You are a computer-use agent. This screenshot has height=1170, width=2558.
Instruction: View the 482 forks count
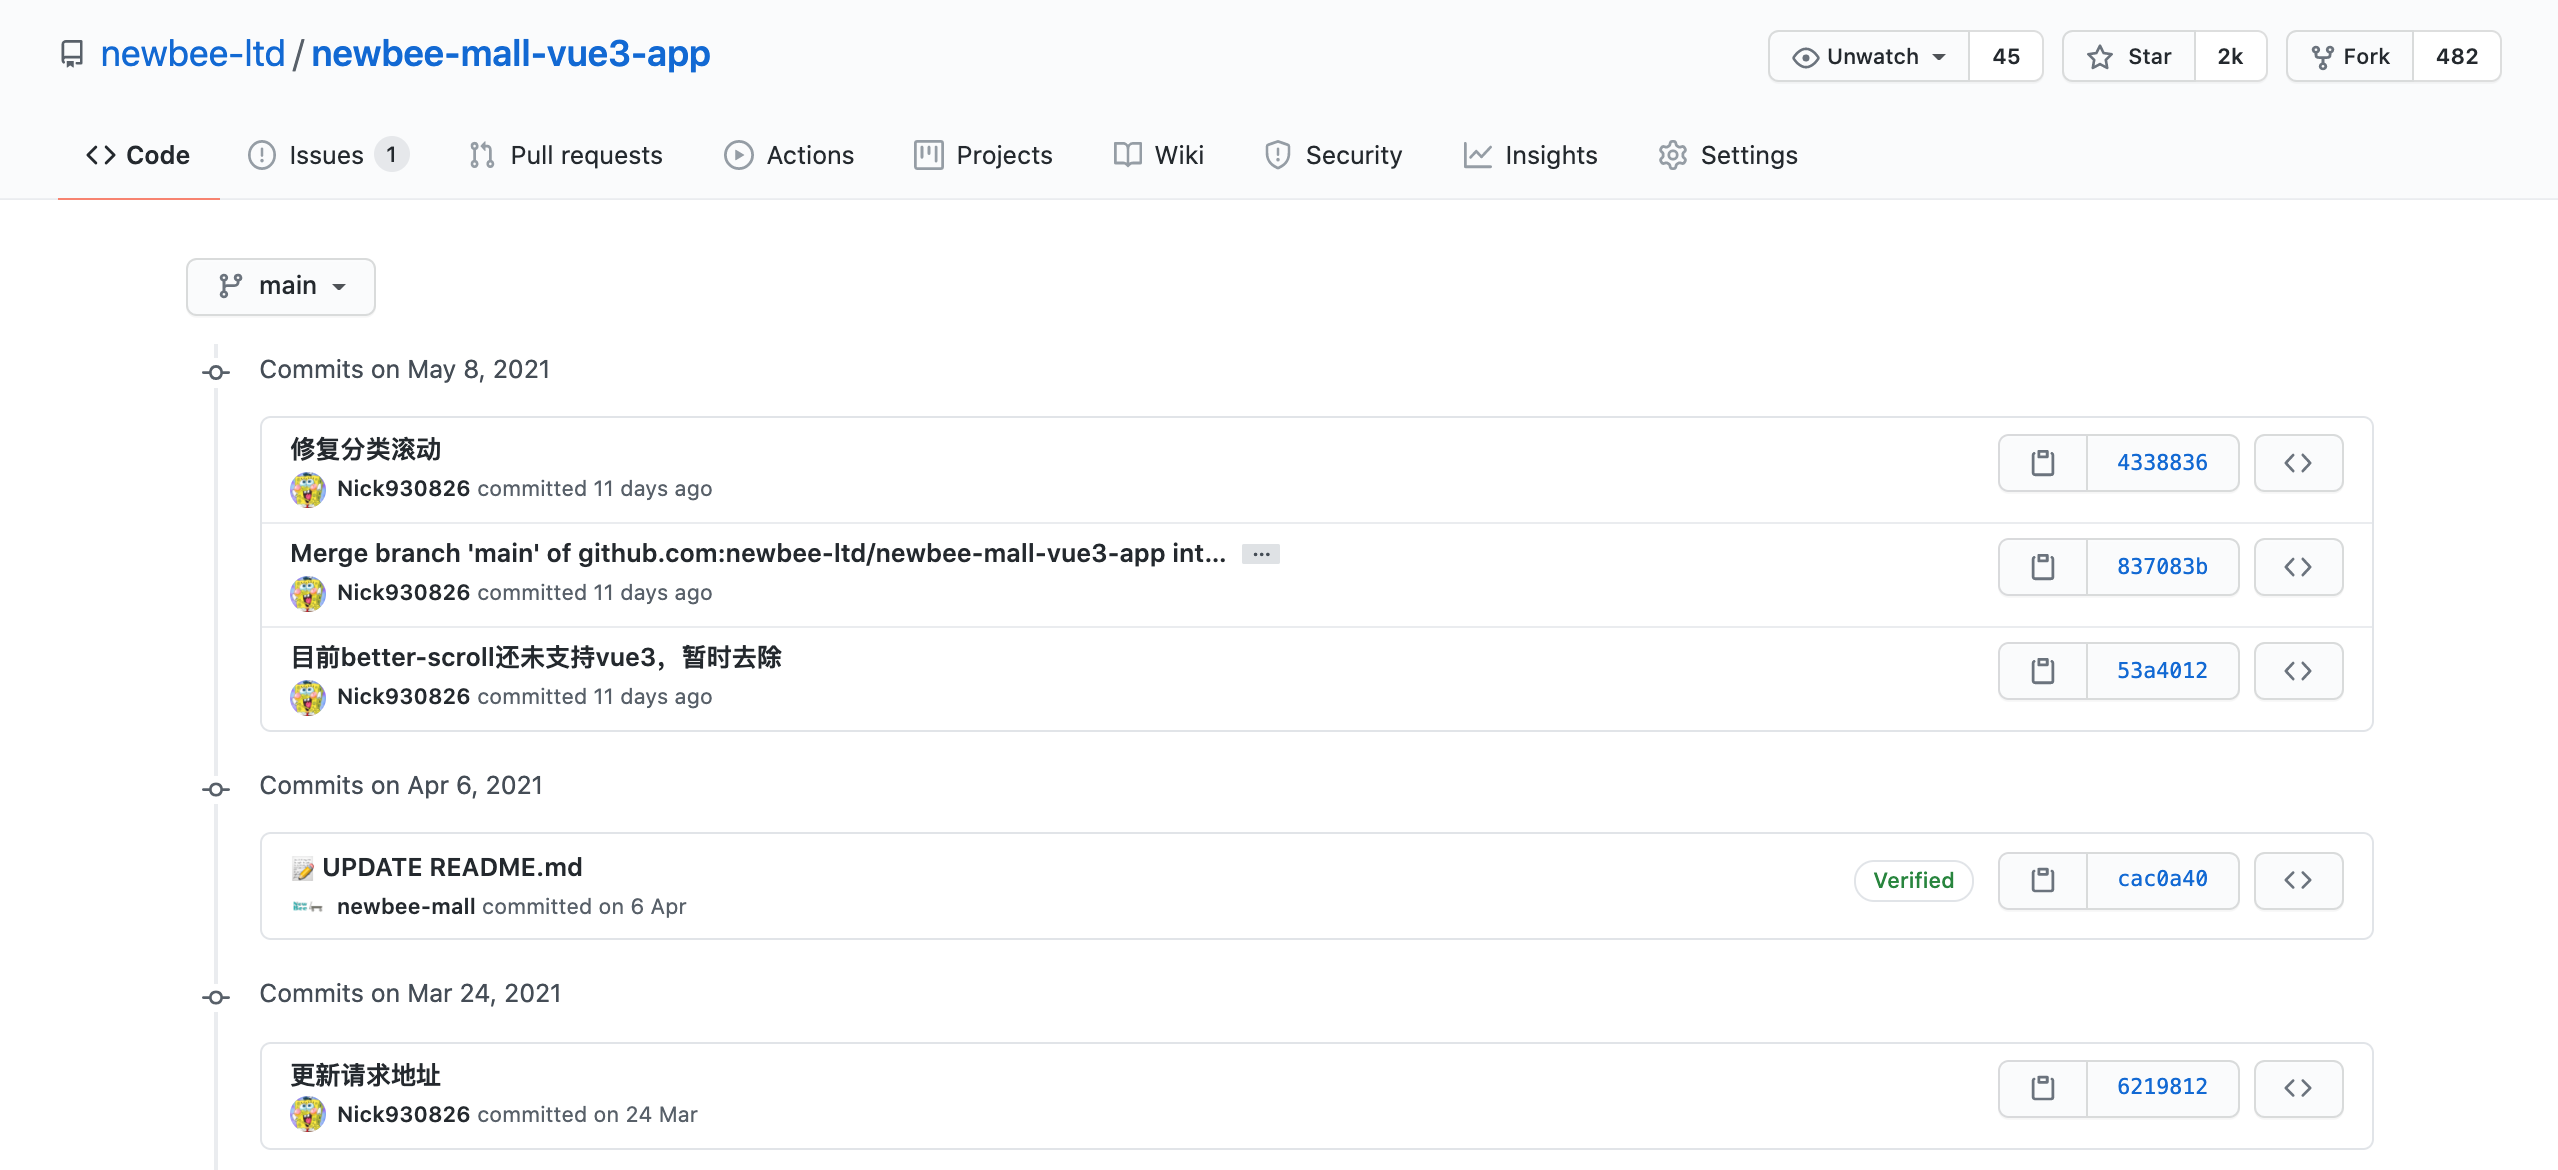point(2457,56)
